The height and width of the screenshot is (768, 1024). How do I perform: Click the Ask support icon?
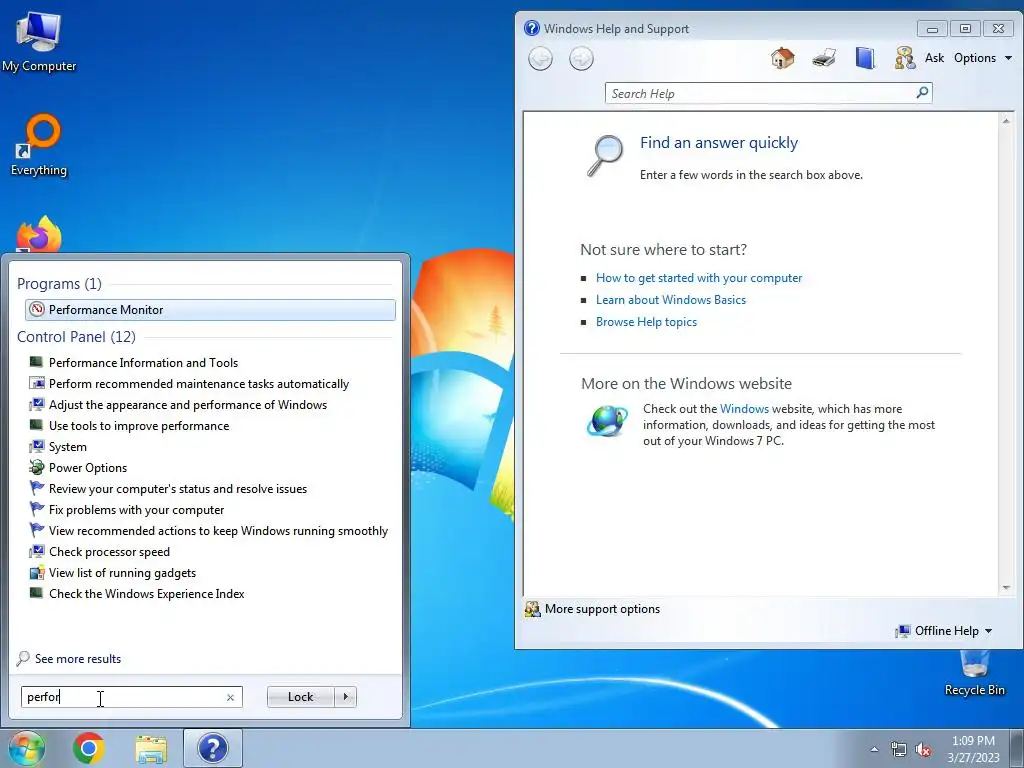click(904, 58)
